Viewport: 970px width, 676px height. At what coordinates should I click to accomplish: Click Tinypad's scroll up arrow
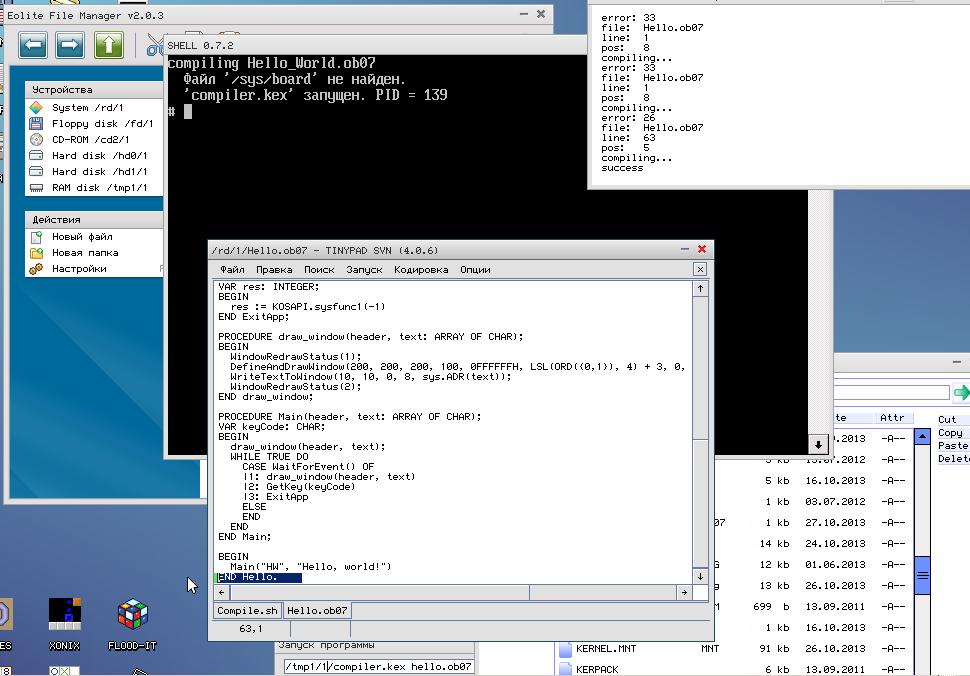pos(700,289)
